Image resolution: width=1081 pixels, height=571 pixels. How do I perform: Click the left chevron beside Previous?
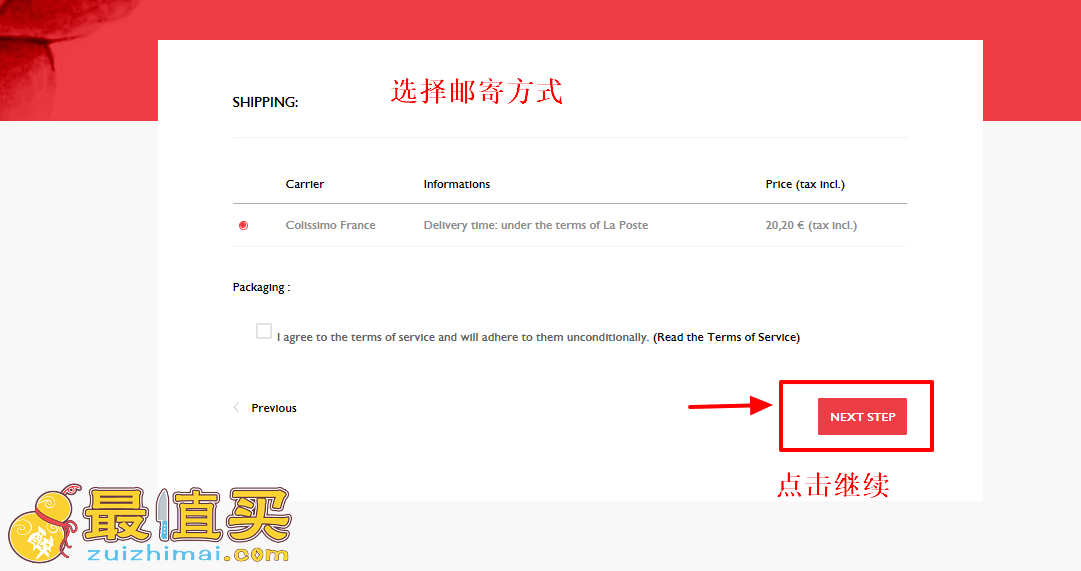click(x=236, y=408)
